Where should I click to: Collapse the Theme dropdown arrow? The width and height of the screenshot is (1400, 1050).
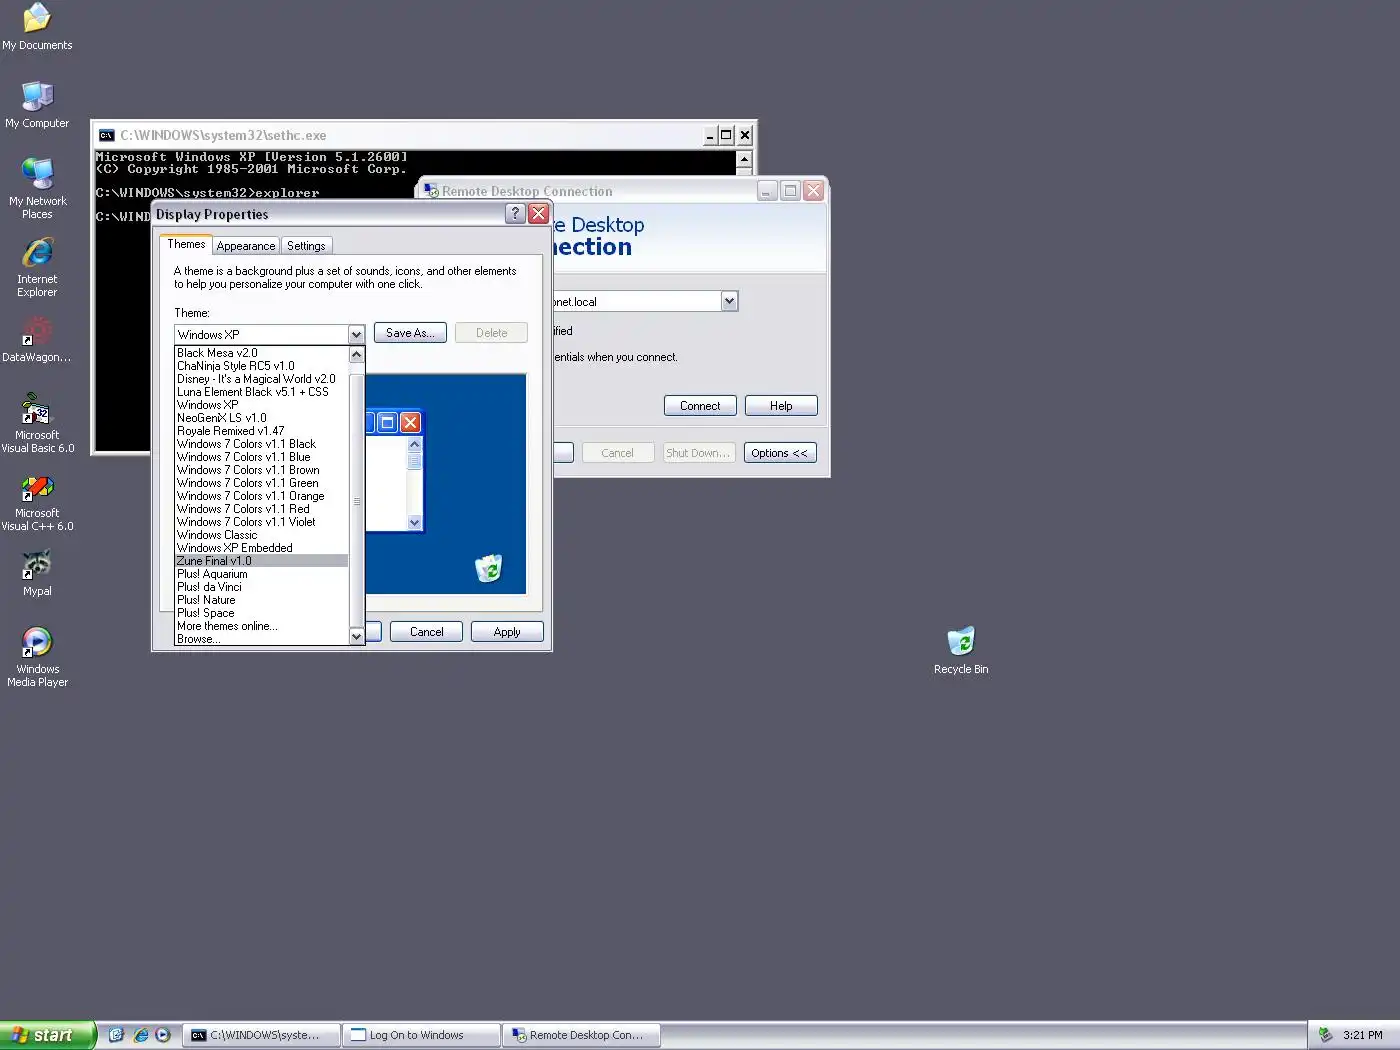click(x=356, y=335)
